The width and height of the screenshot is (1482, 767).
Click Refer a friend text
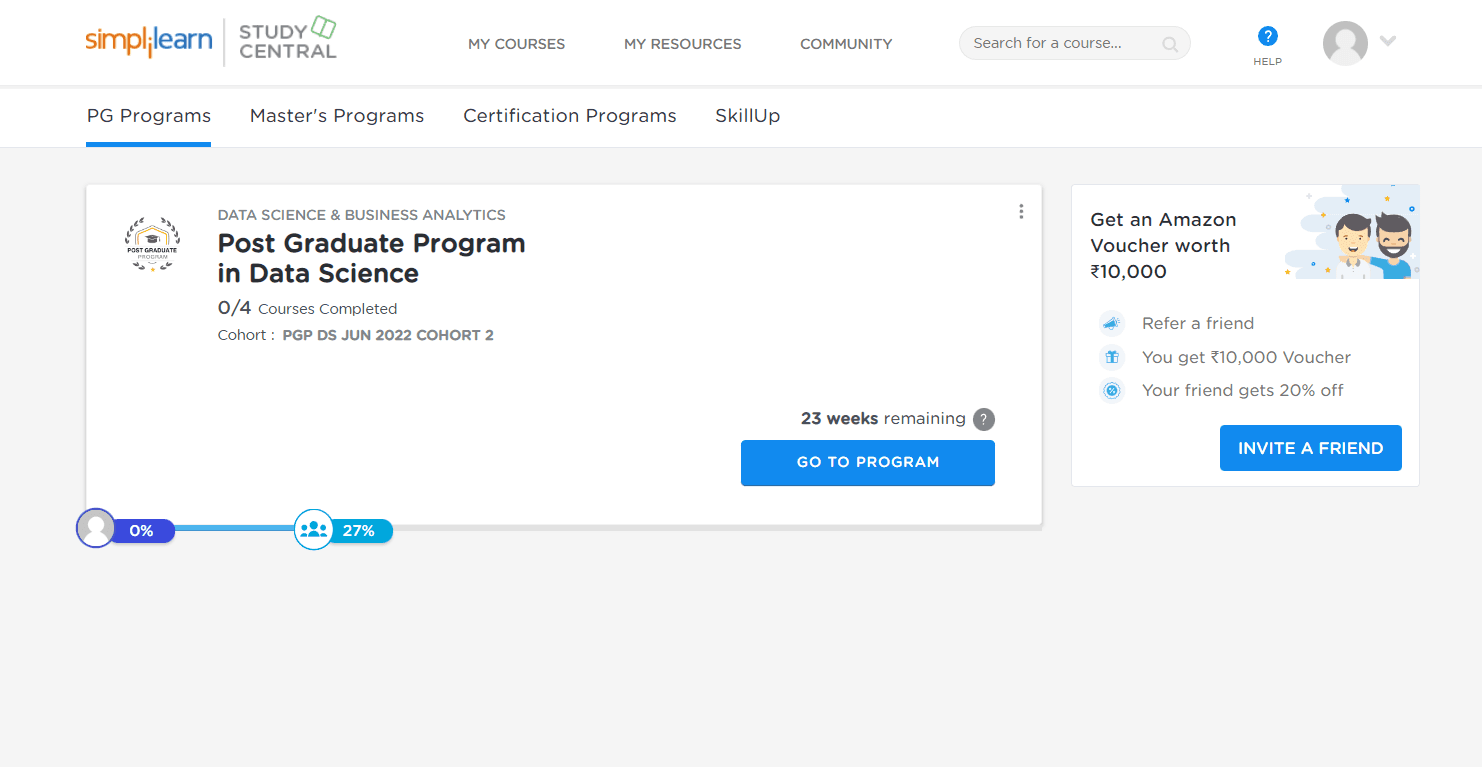coord(1198,324)
